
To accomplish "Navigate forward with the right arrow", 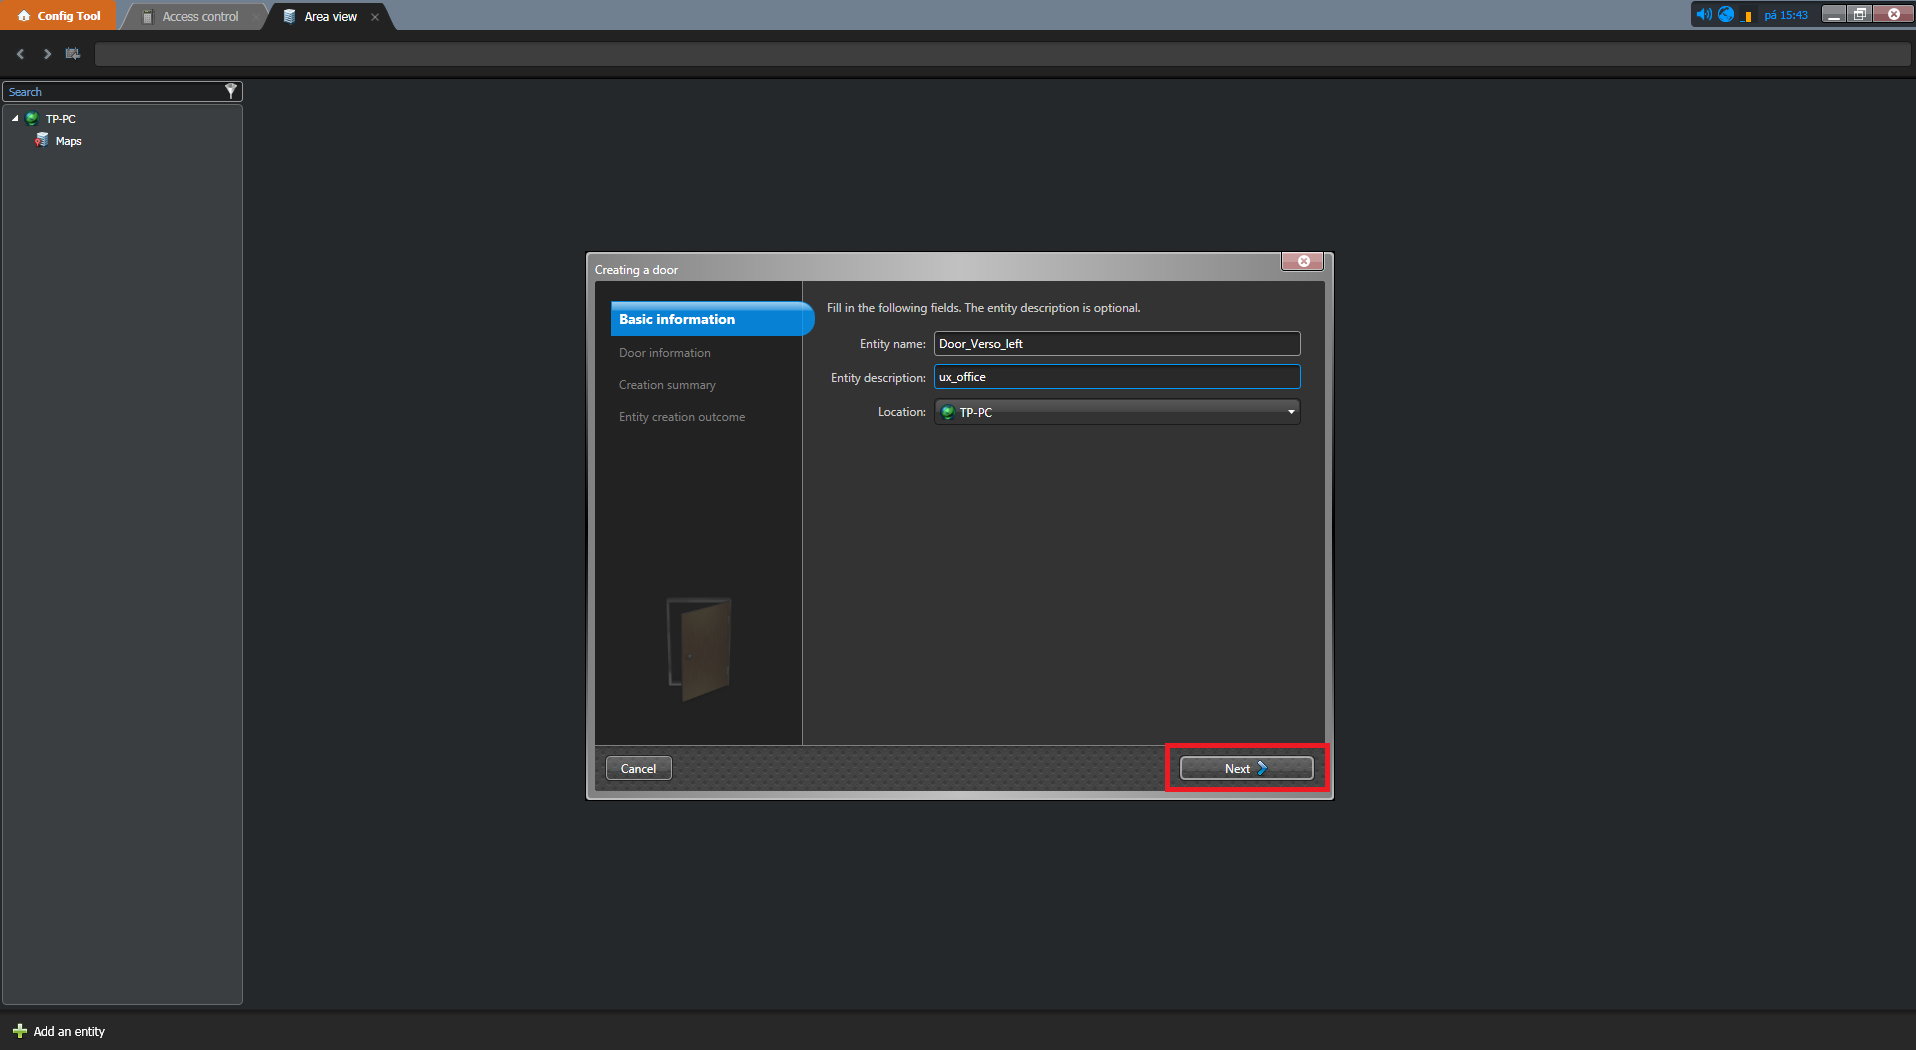I will coord(47,54).
